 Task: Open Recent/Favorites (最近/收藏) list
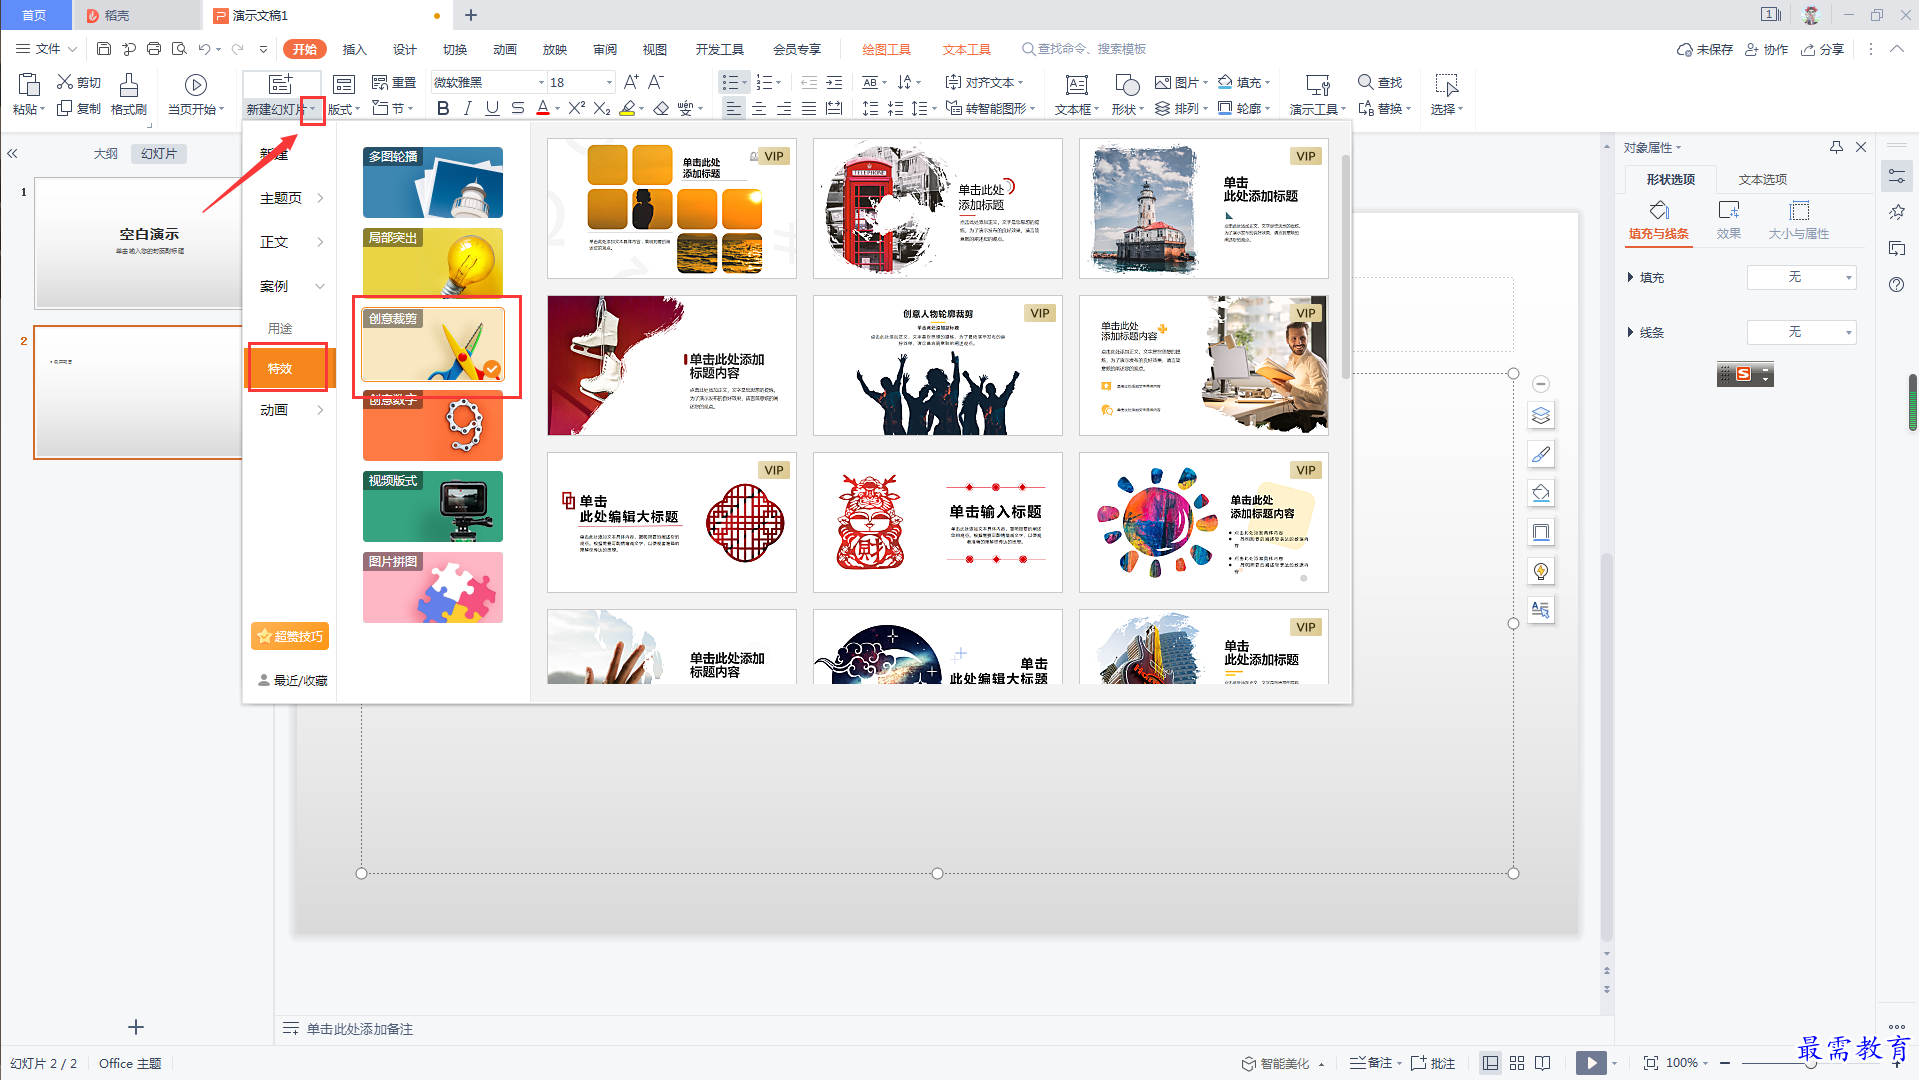tap(292, 680)
